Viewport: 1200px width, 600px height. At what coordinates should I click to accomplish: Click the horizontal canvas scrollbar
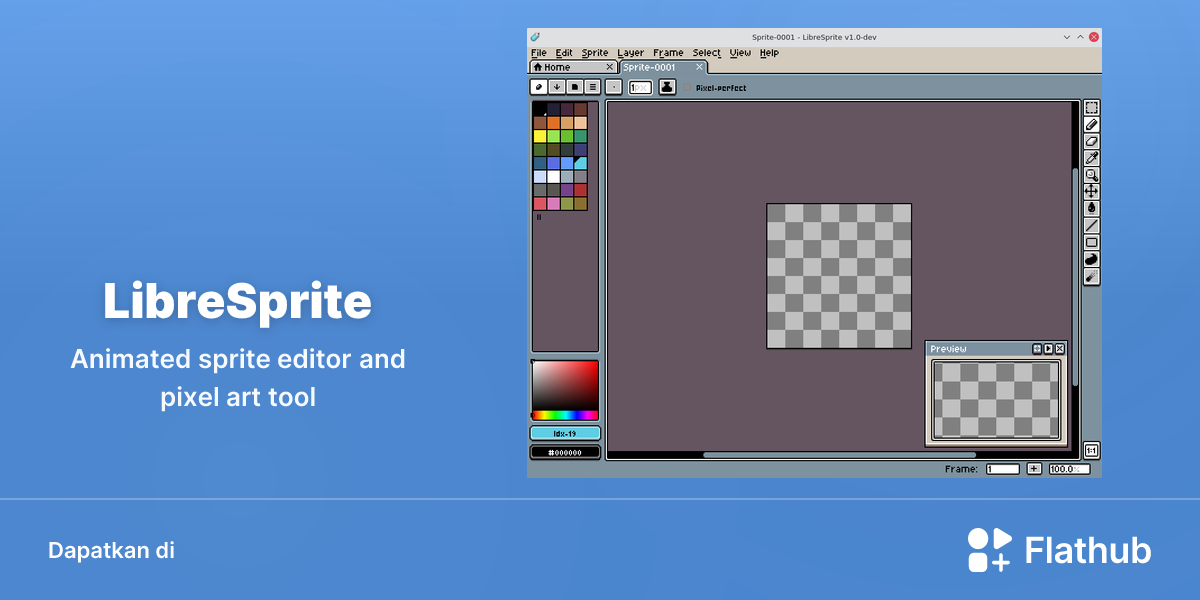click(840, 455)
